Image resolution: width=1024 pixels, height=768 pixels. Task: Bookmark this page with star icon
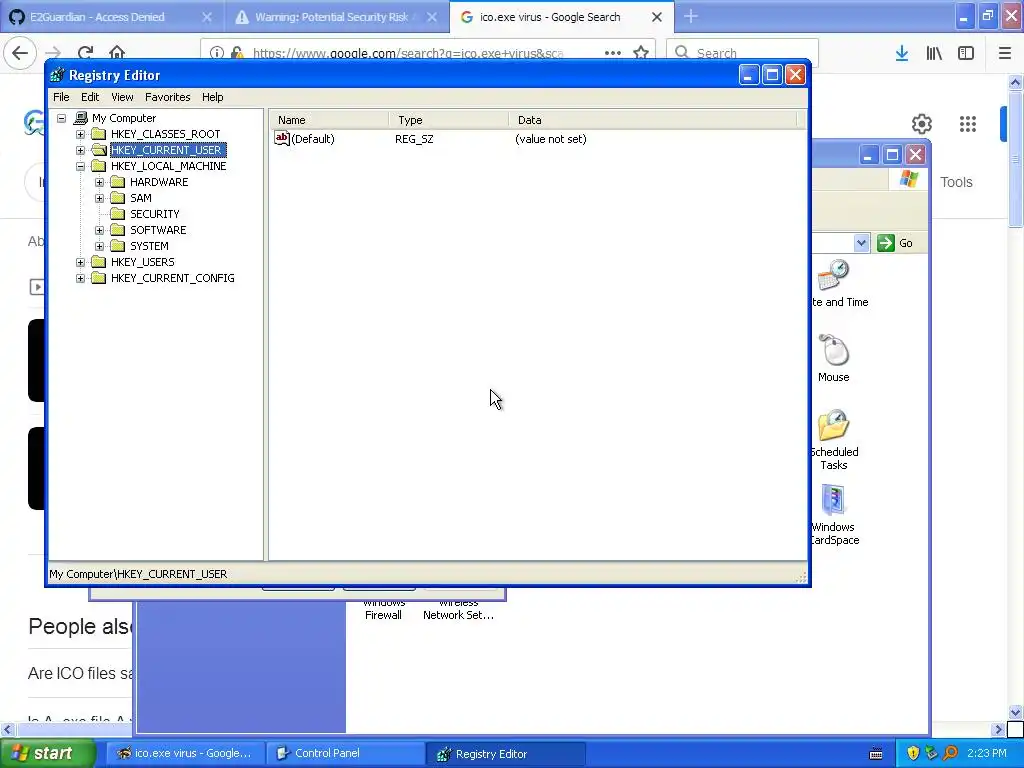tap(641, 53)
